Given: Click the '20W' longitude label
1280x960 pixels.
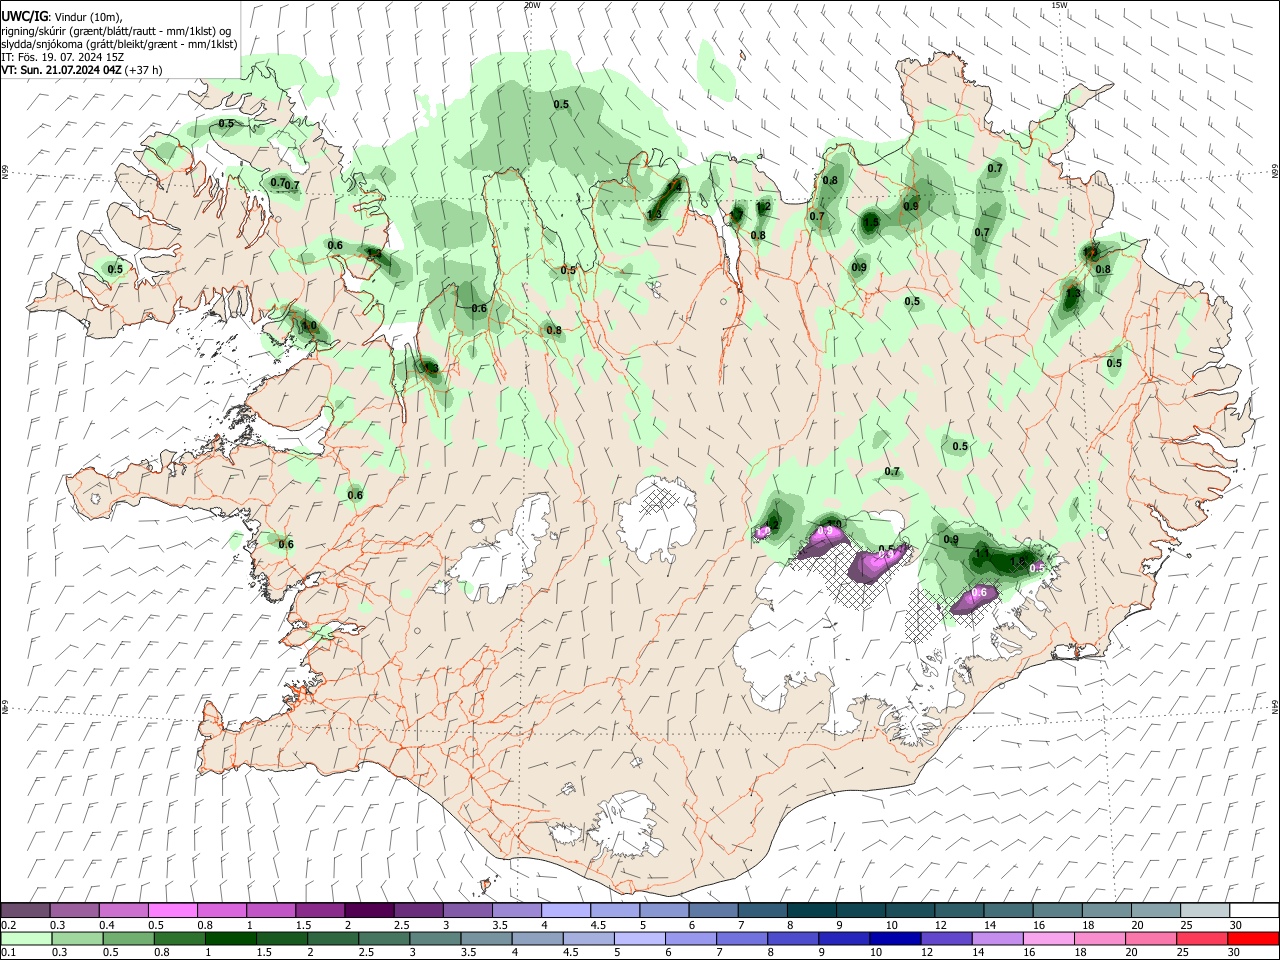Looking at the screenshot, I should pyautogui.click(x=532, y=5).
